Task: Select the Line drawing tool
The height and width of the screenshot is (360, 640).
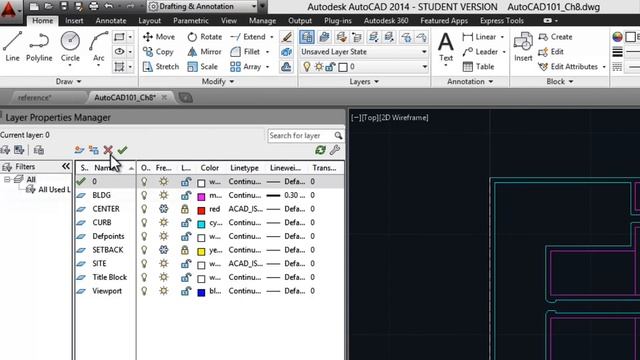Action: coord(12,46)
